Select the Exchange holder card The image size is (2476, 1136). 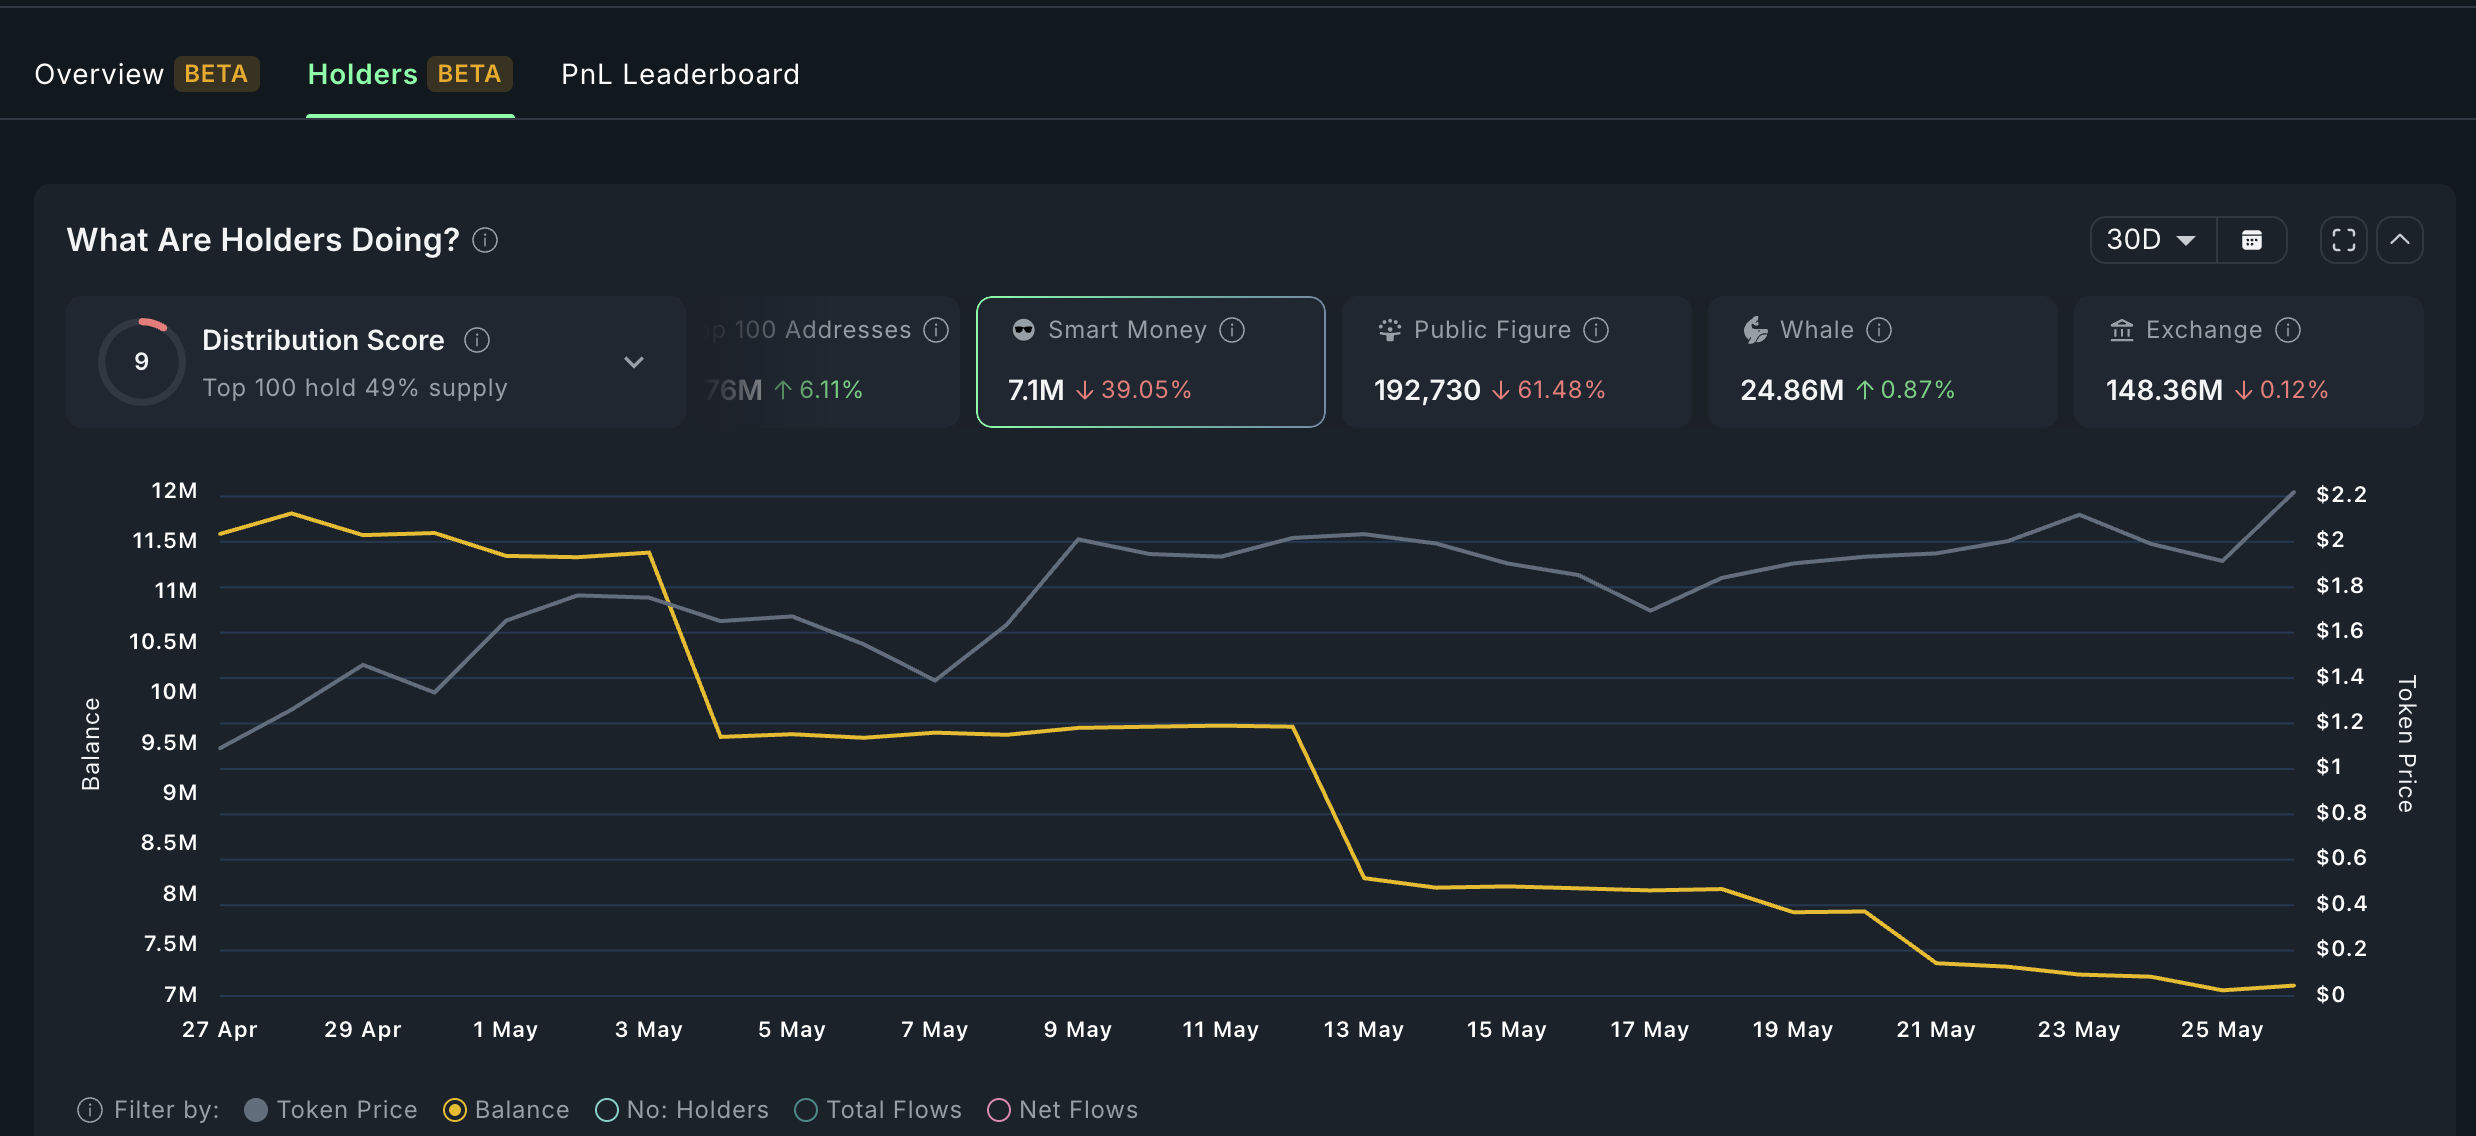pos(2247,362)
